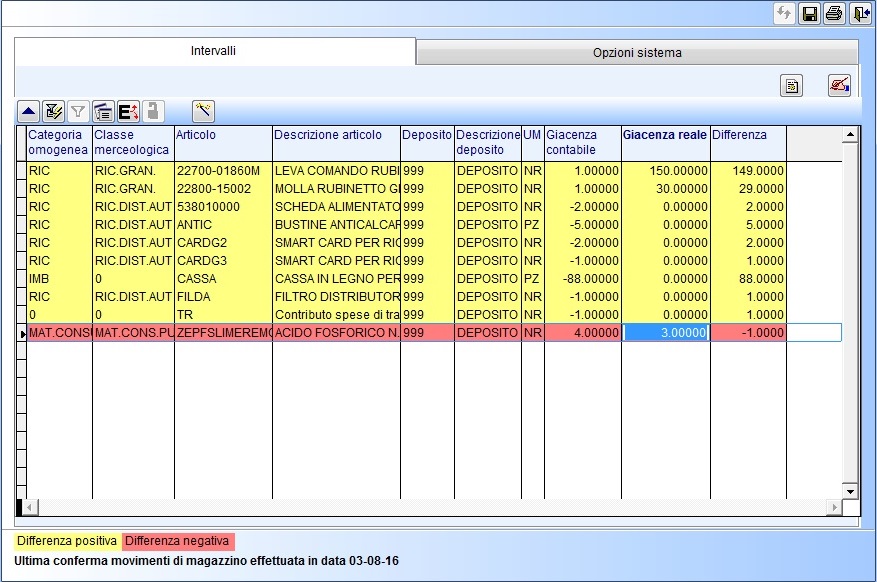Viewport: 877px width, 582px height.
Task: Select article cell 22700-01860M
Action: pos(223,171)
